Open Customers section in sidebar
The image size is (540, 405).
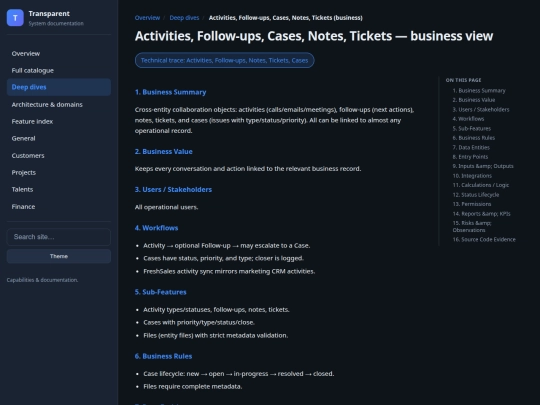click(59, 155)
